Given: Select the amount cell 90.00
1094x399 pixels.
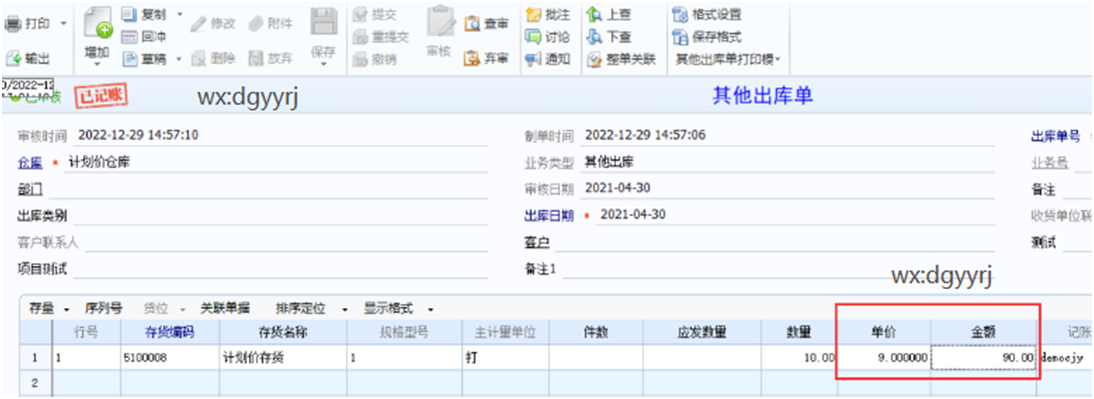Looking at the screenshot, I should tap(983, 358).
